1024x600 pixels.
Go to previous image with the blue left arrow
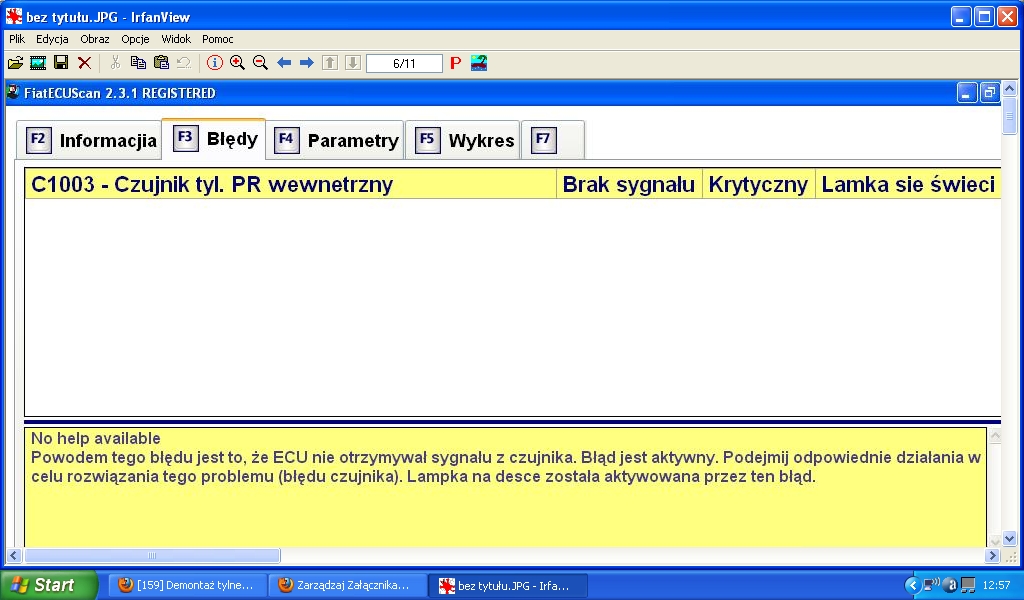click(284, 63)
